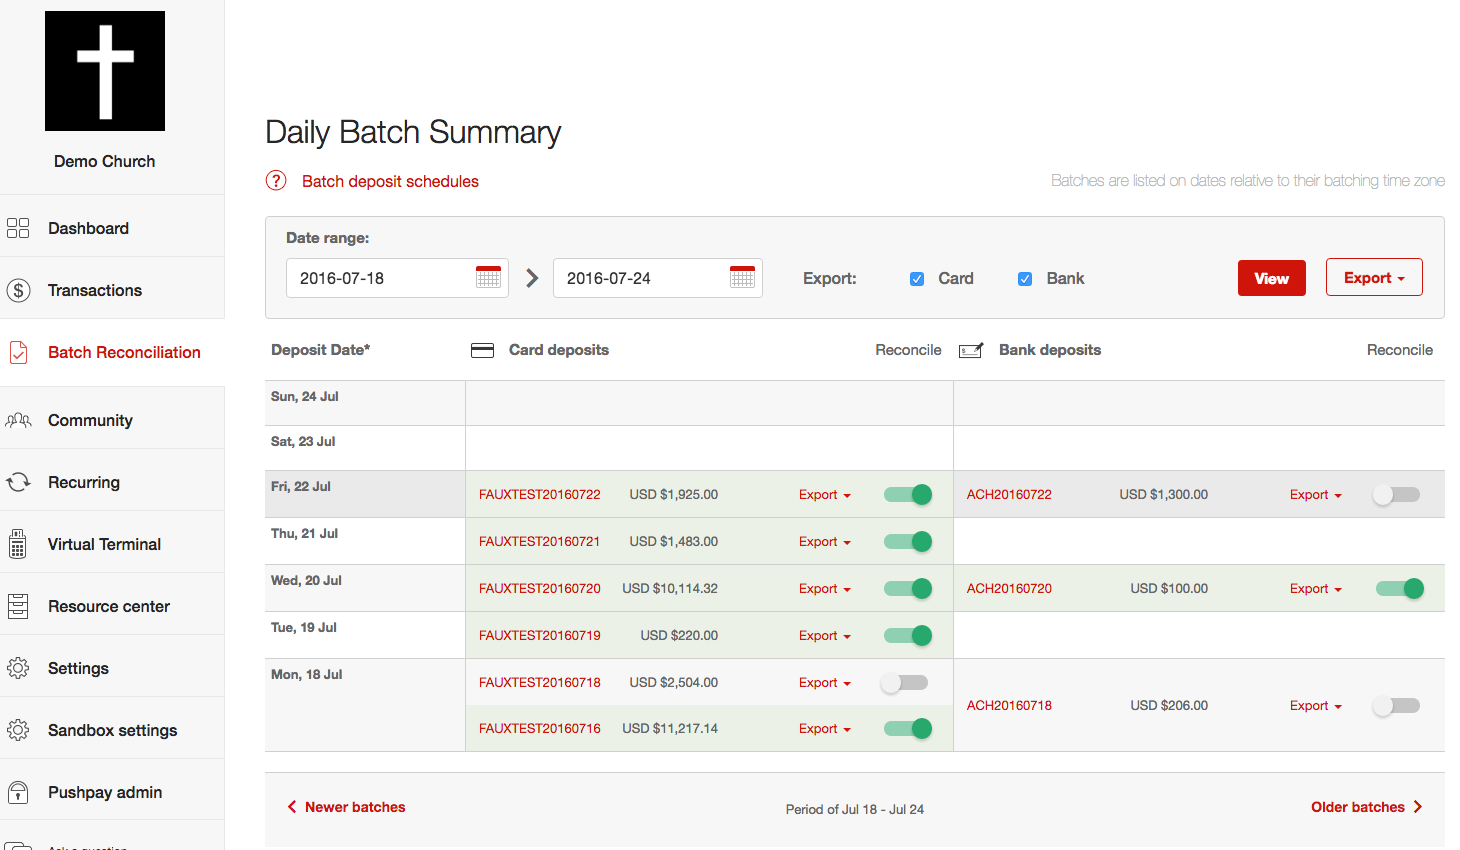1460x850 pixels.
Task: Go to Sandbox settings
Action: click(x=113, y=729)
